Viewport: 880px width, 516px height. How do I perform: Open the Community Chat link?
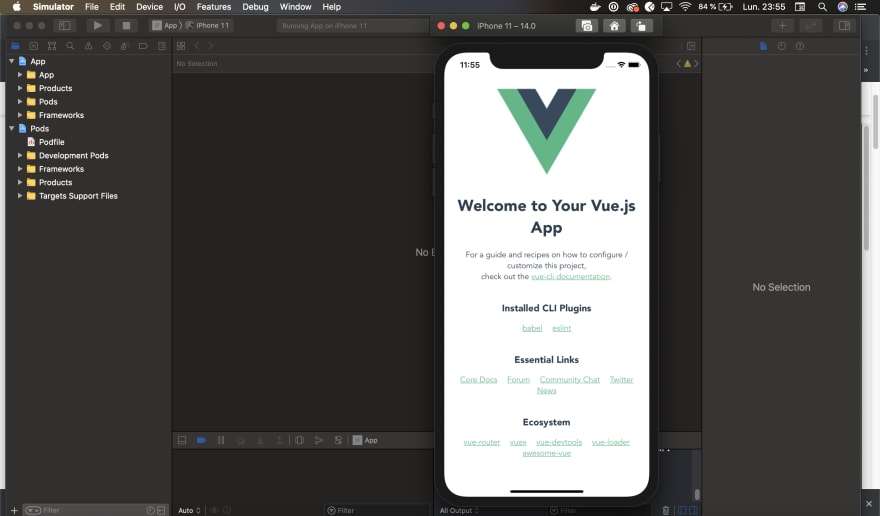pyautogui.click(x=570, y=380)
